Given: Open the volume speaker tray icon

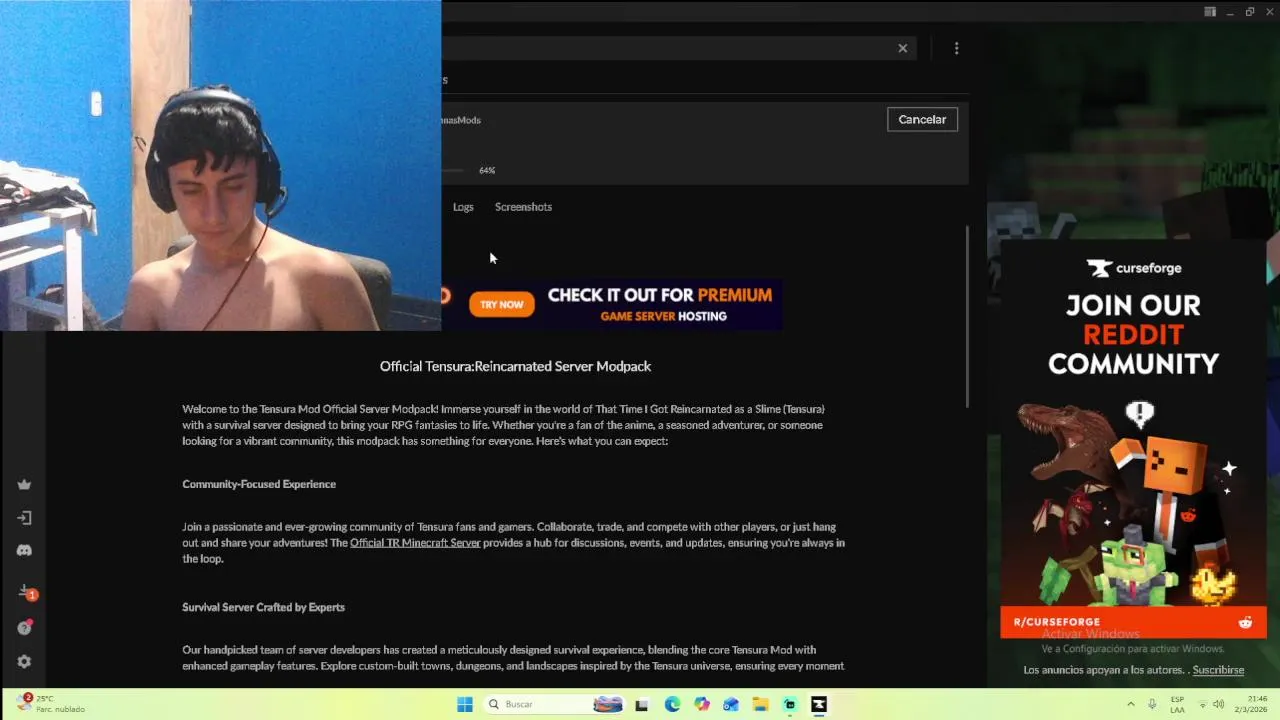Looking at the screenshot, I should 1219,704.
